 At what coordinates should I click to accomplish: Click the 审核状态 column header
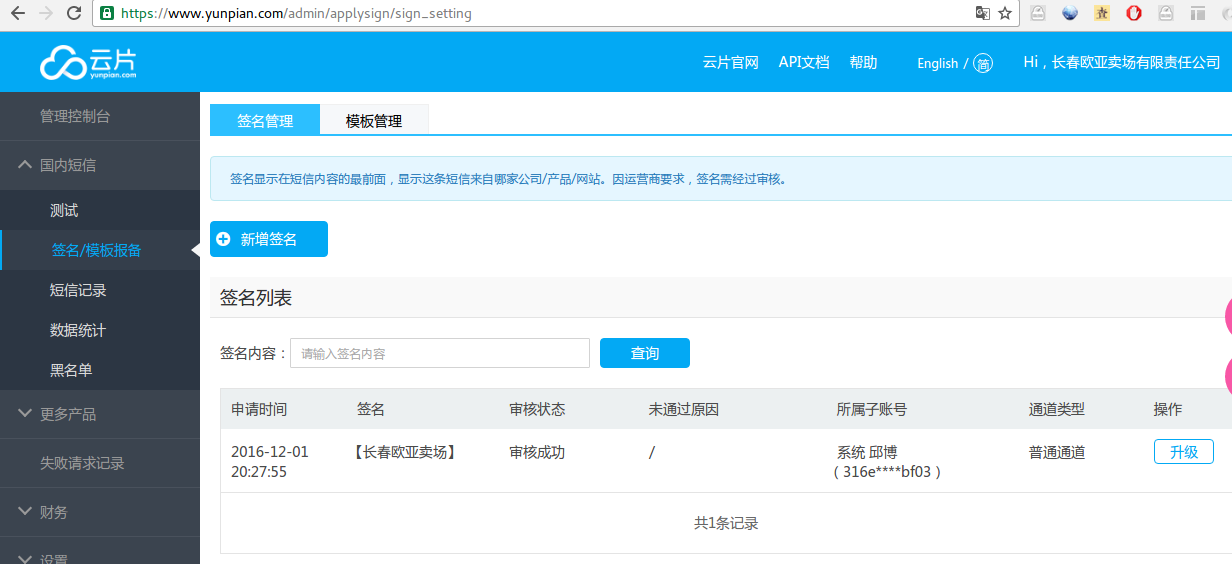click(x=537, y=409)
